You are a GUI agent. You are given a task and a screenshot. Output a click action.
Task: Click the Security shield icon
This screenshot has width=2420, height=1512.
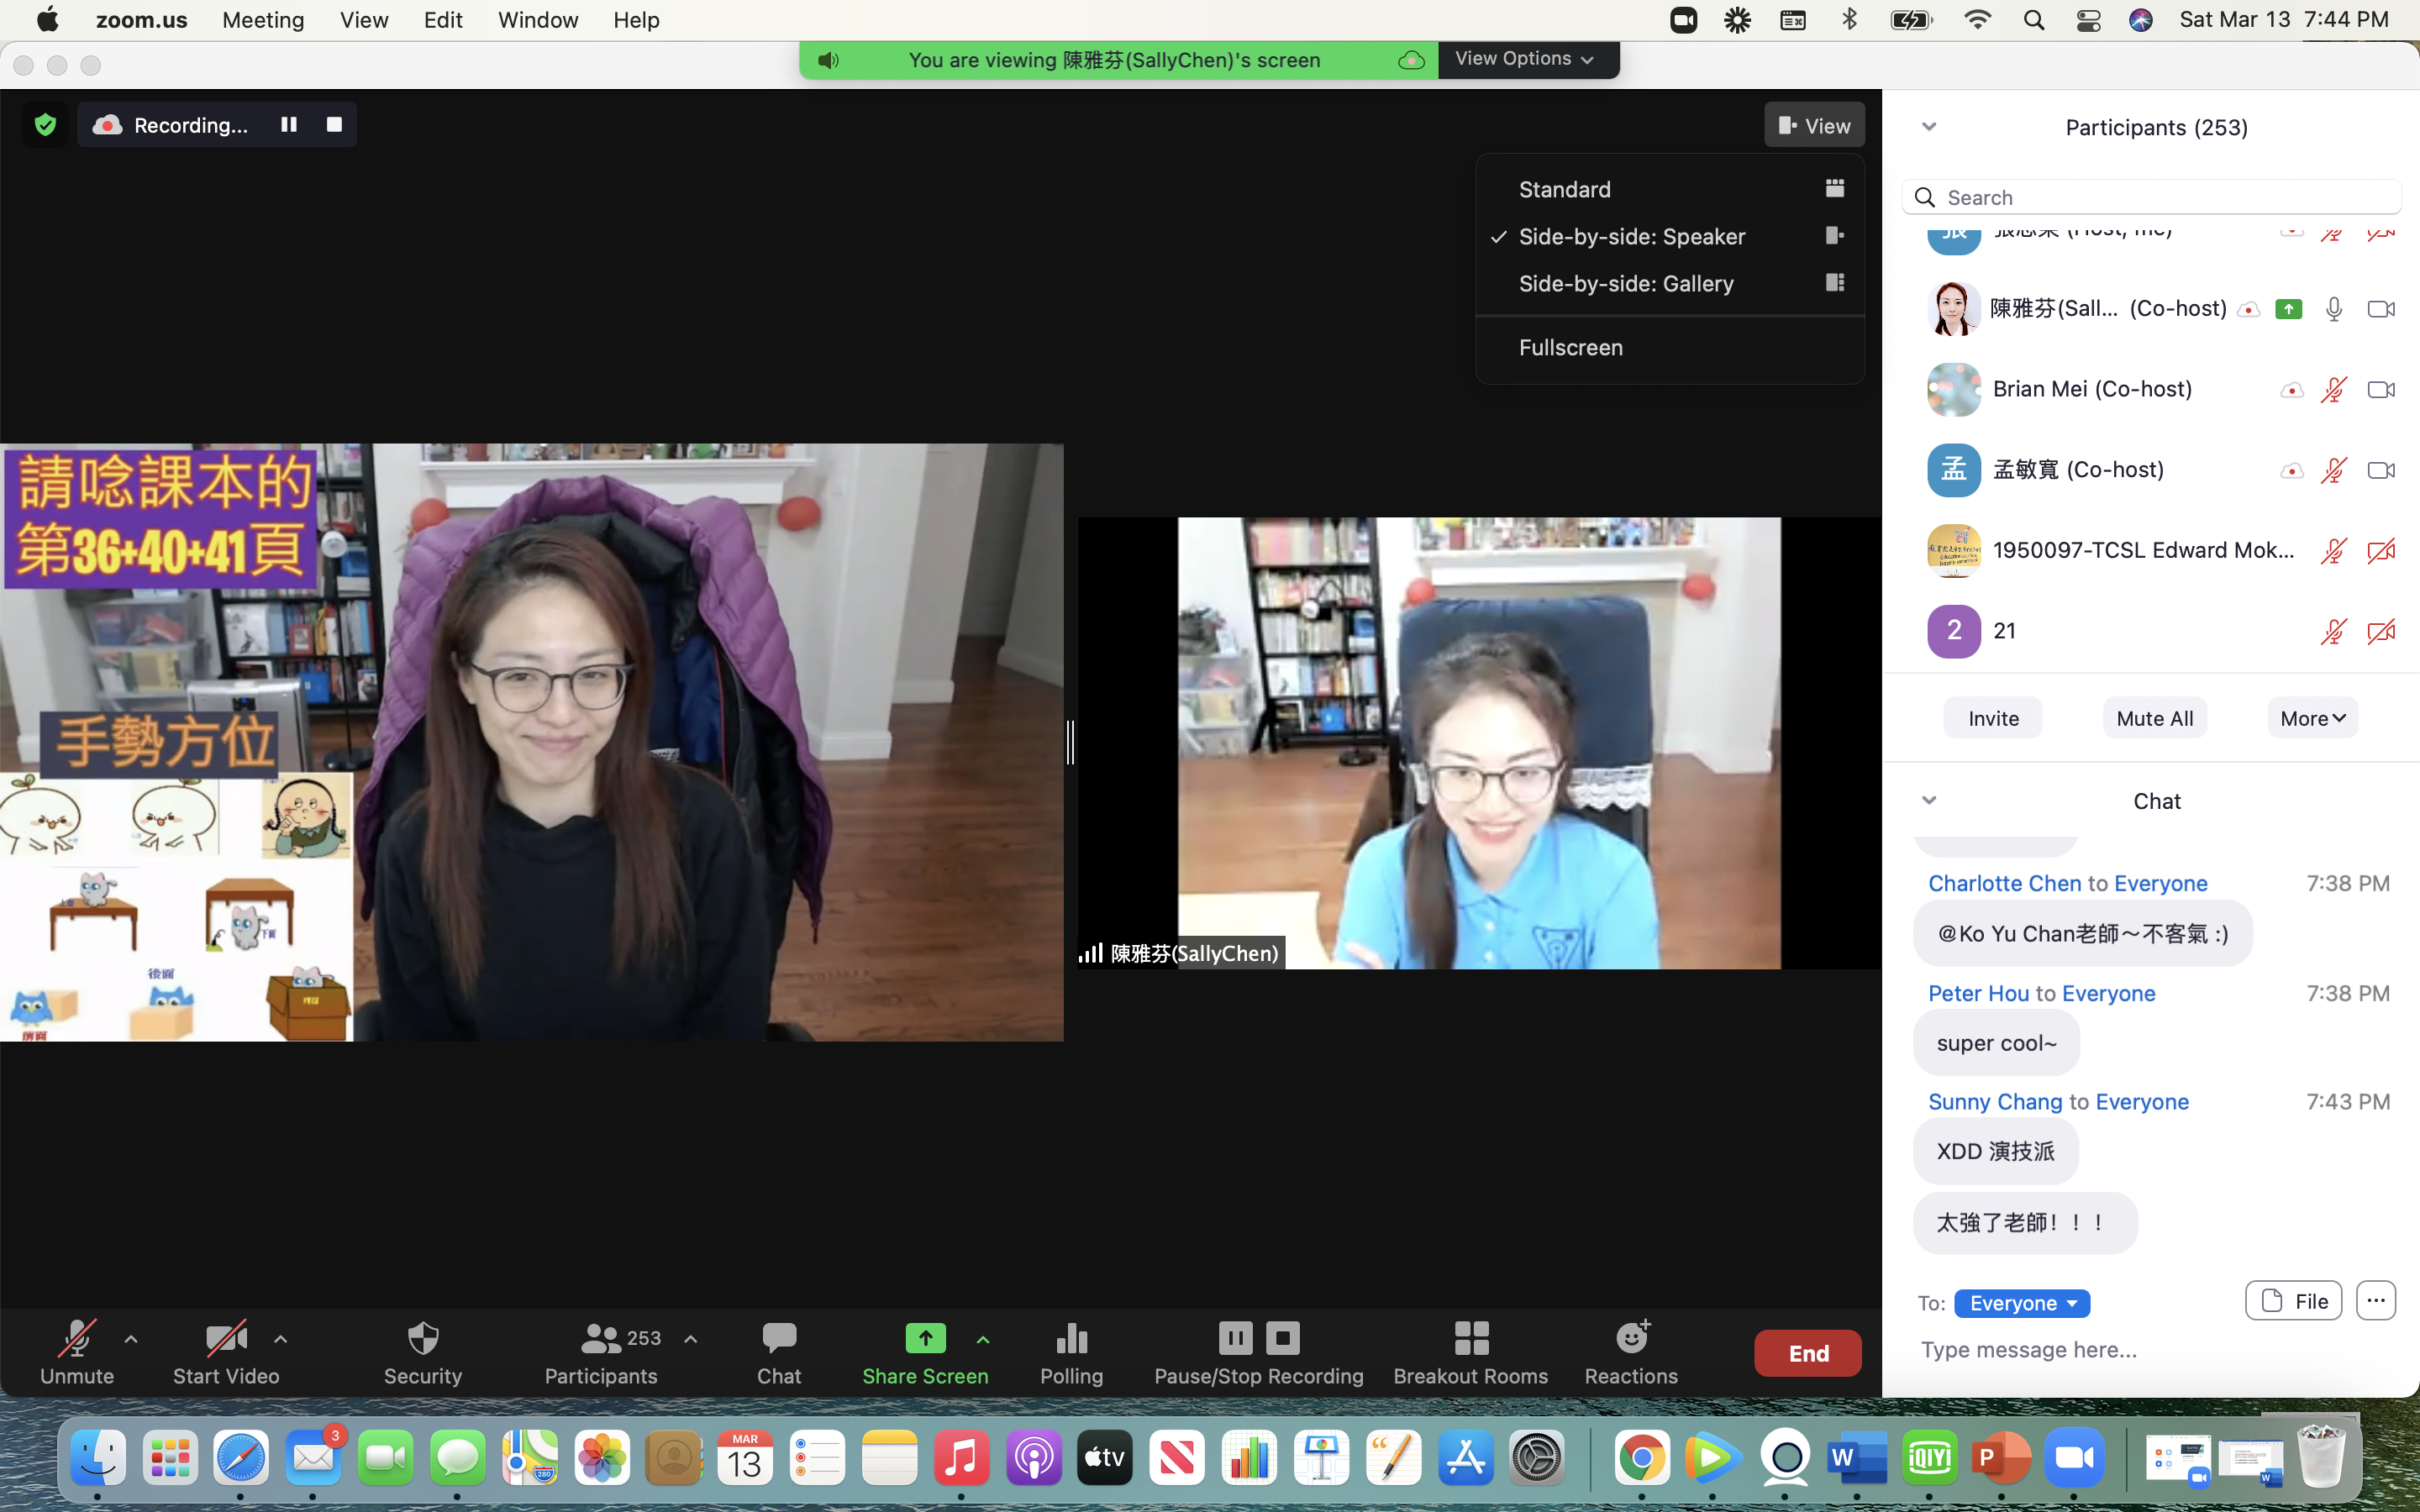pos(423,1338)
